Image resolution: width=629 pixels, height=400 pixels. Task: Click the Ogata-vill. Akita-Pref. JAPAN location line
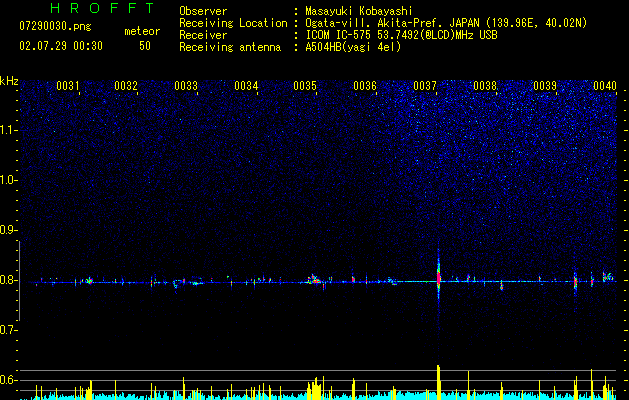(446, 23)
